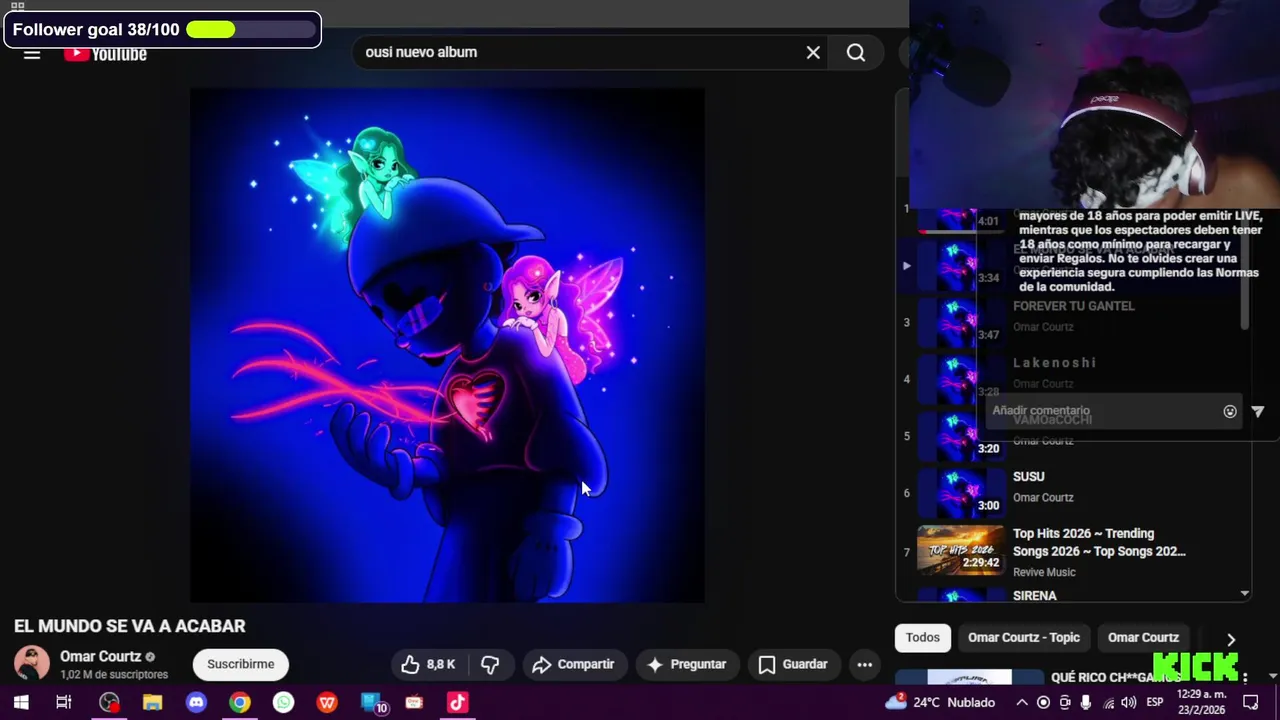Open the Omar Courtz channel name link

click(x=100, y=657)
